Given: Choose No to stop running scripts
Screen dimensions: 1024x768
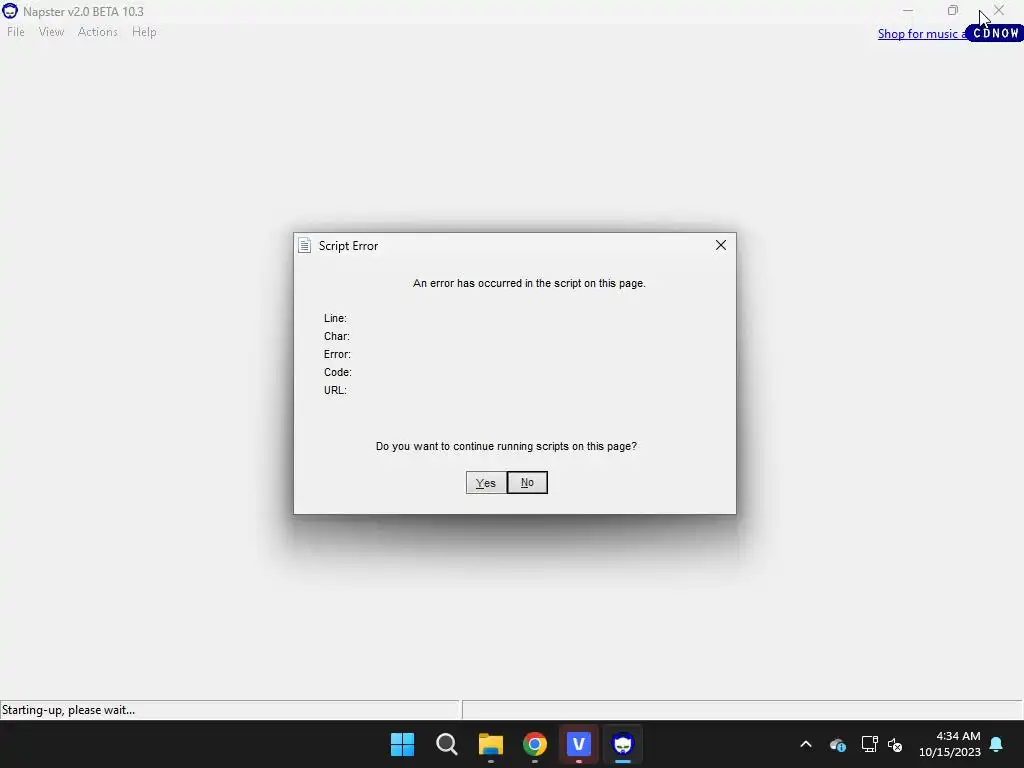Looking at the screenshot, I should (527, 483).
